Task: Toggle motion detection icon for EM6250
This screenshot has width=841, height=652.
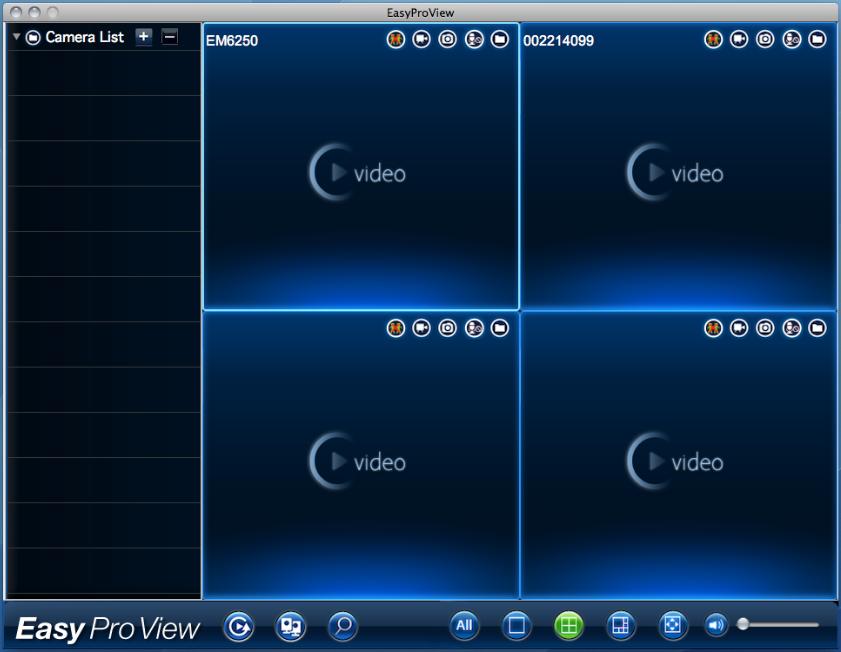Action: click(396, 39)
